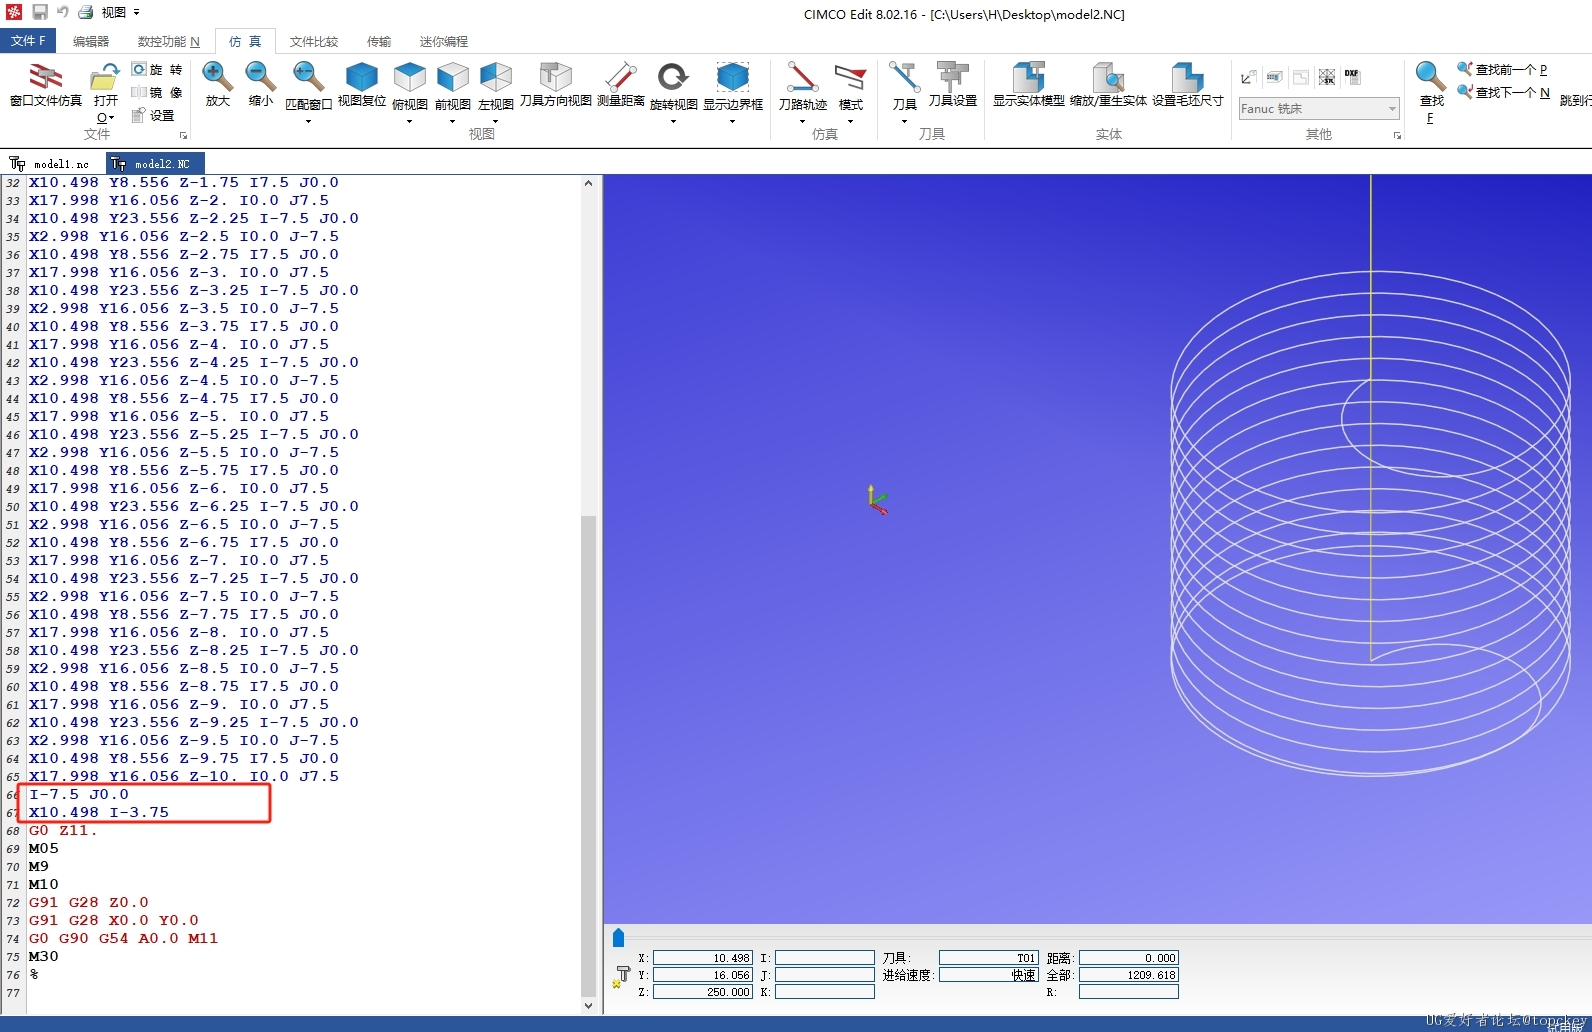Fit the view with 匹配窗口
Screen dimensions: 1592x1032
(x=308, y=85)
